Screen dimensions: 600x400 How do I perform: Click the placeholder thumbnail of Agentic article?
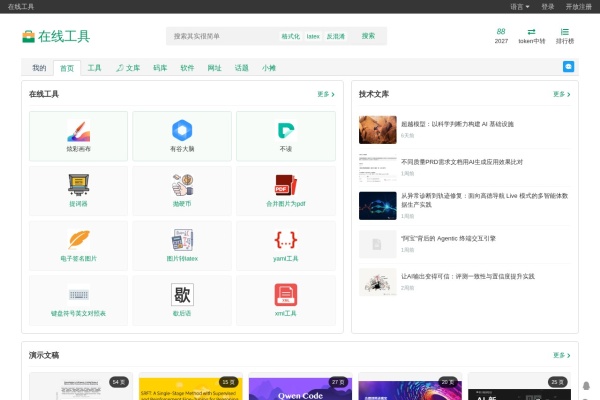coord(378,244)
